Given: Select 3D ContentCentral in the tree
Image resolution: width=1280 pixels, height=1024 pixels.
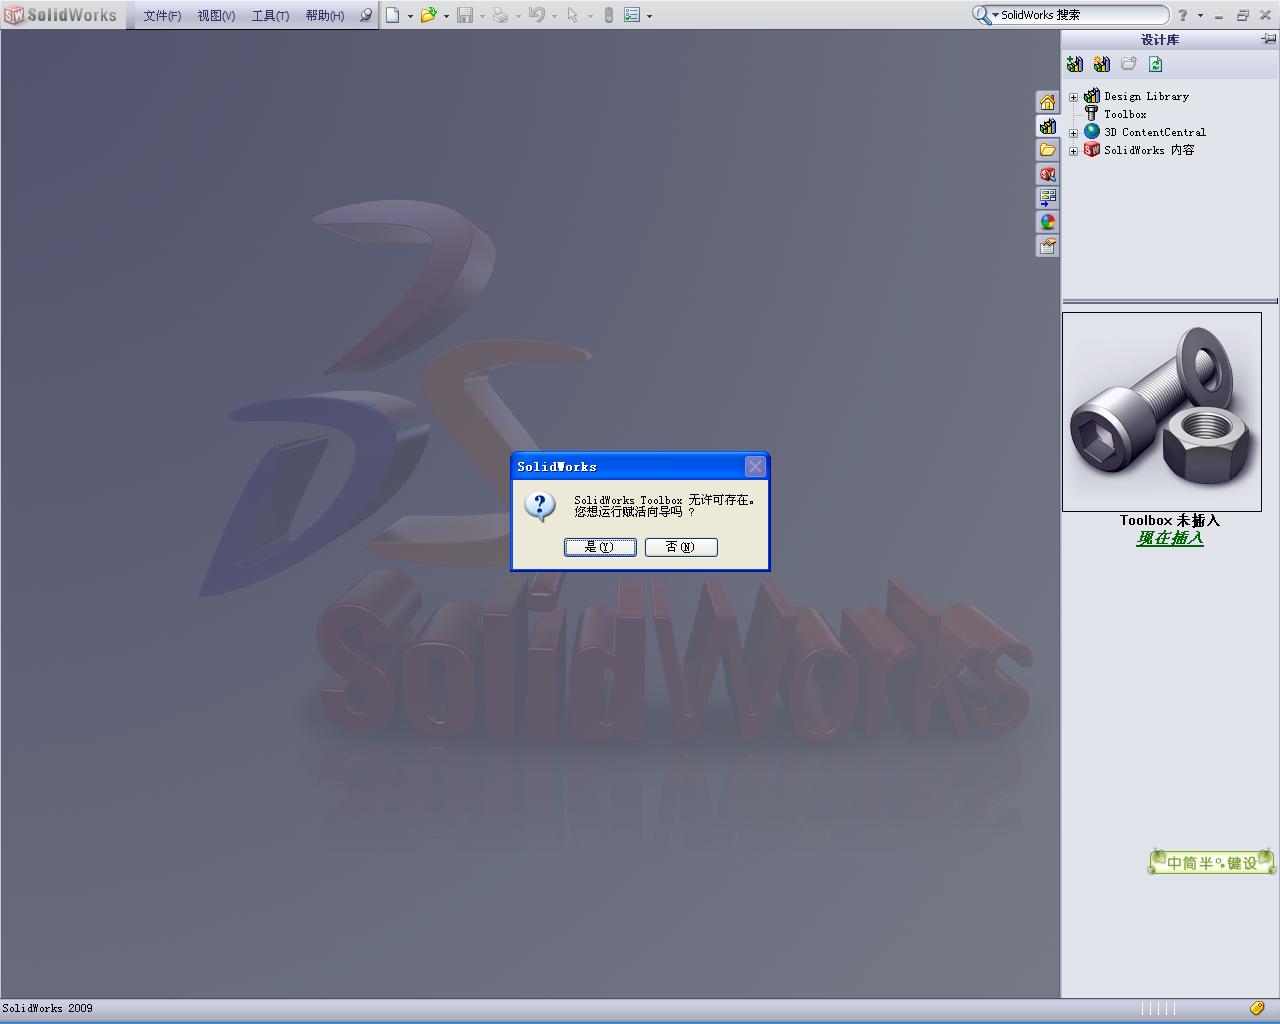Looking at the screenshot, I should point(1155,133).
